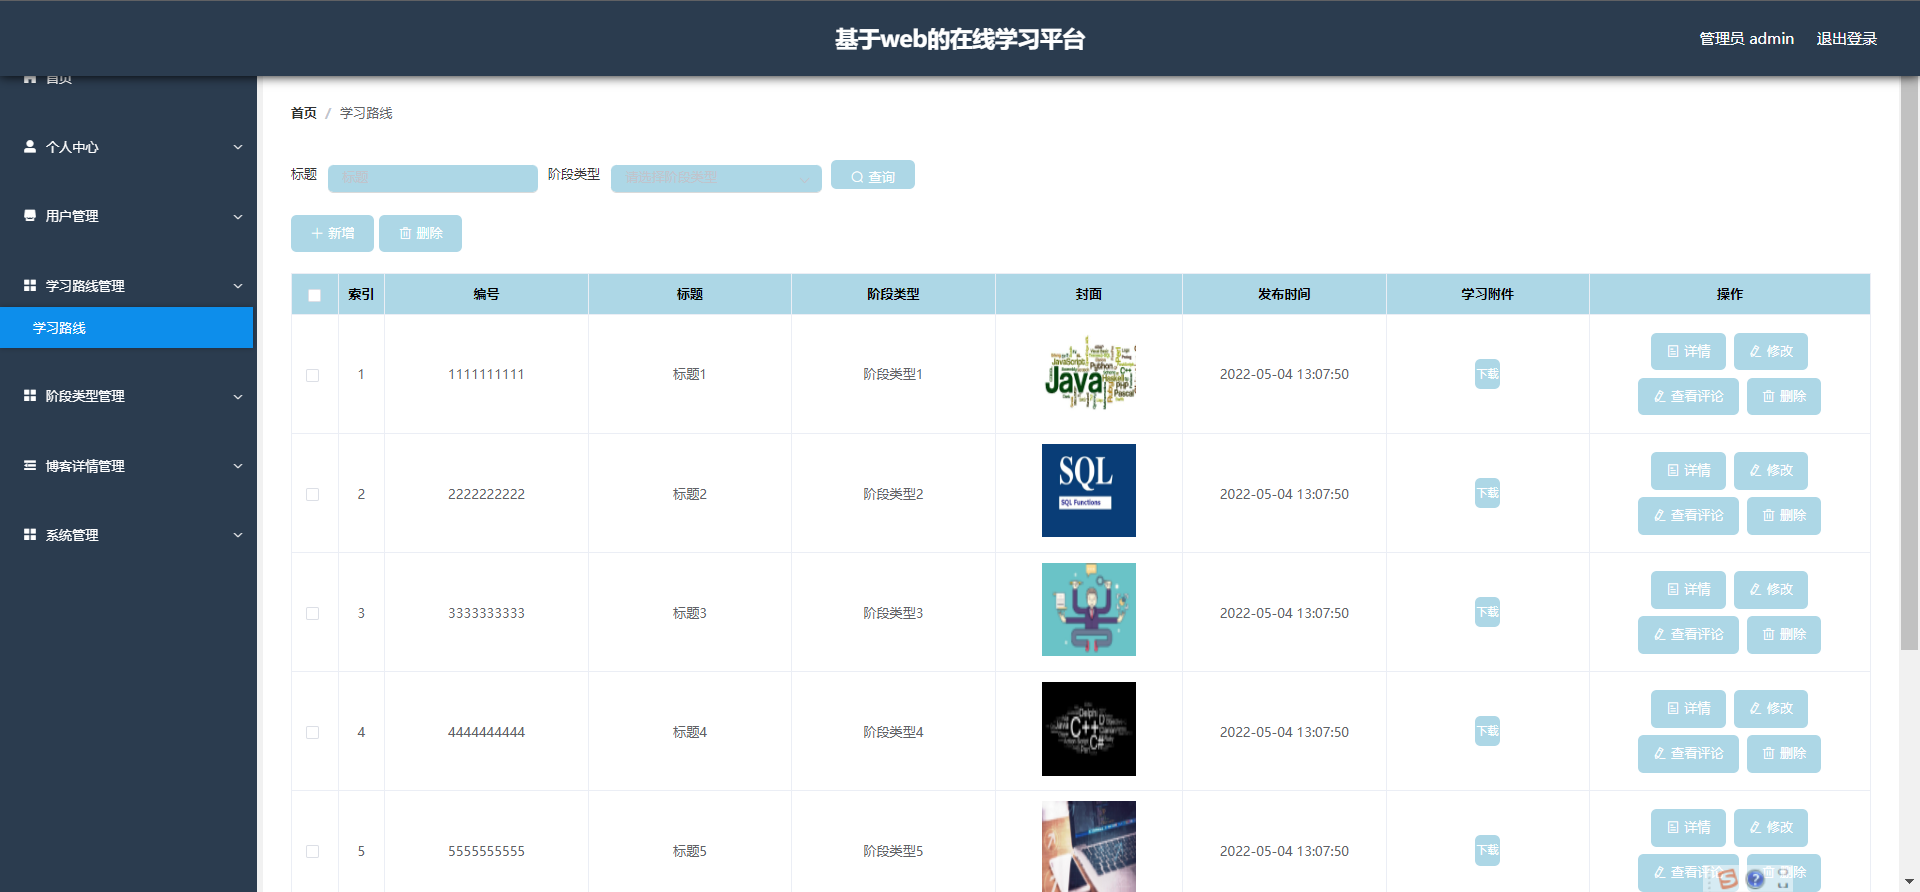Click the 新增 add button

point(332,233)
